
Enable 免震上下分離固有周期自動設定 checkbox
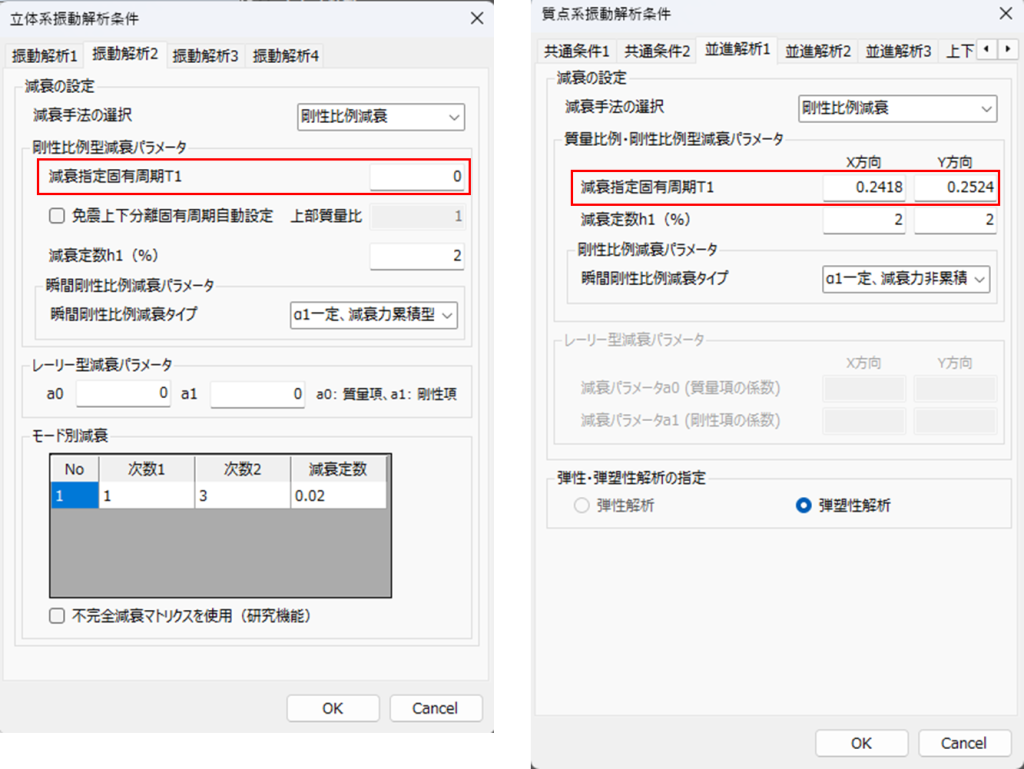click(x=58, y=215)
